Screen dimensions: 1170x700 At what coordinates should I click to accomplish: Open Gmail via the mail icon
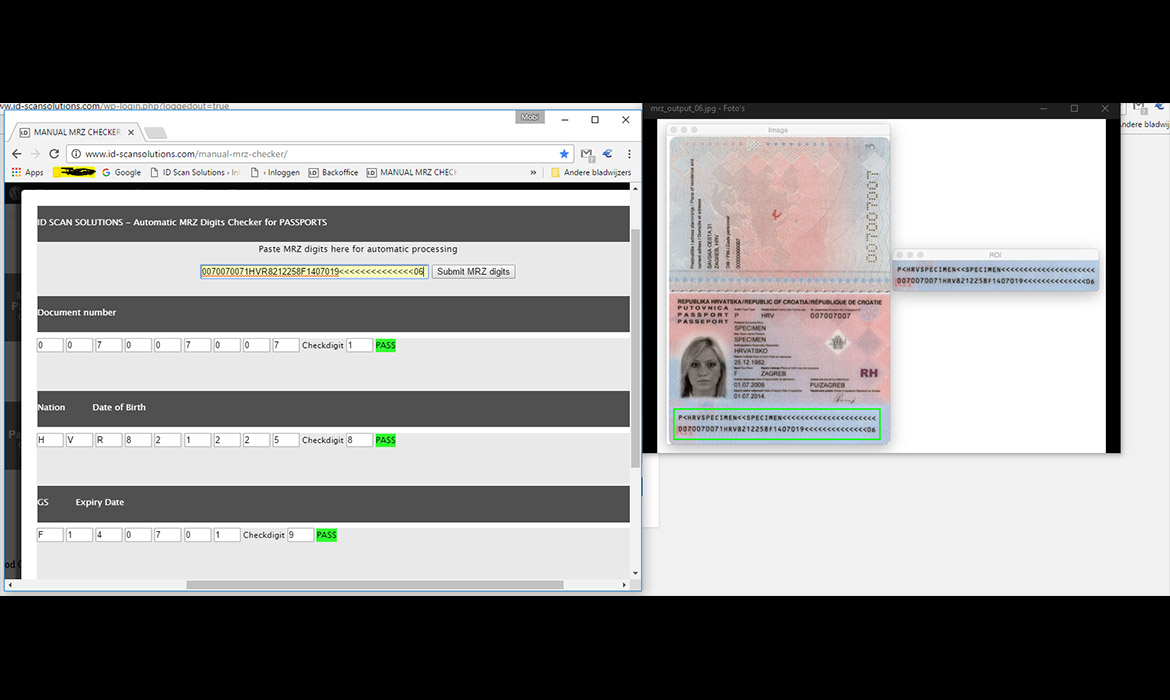tap(587, 154)
